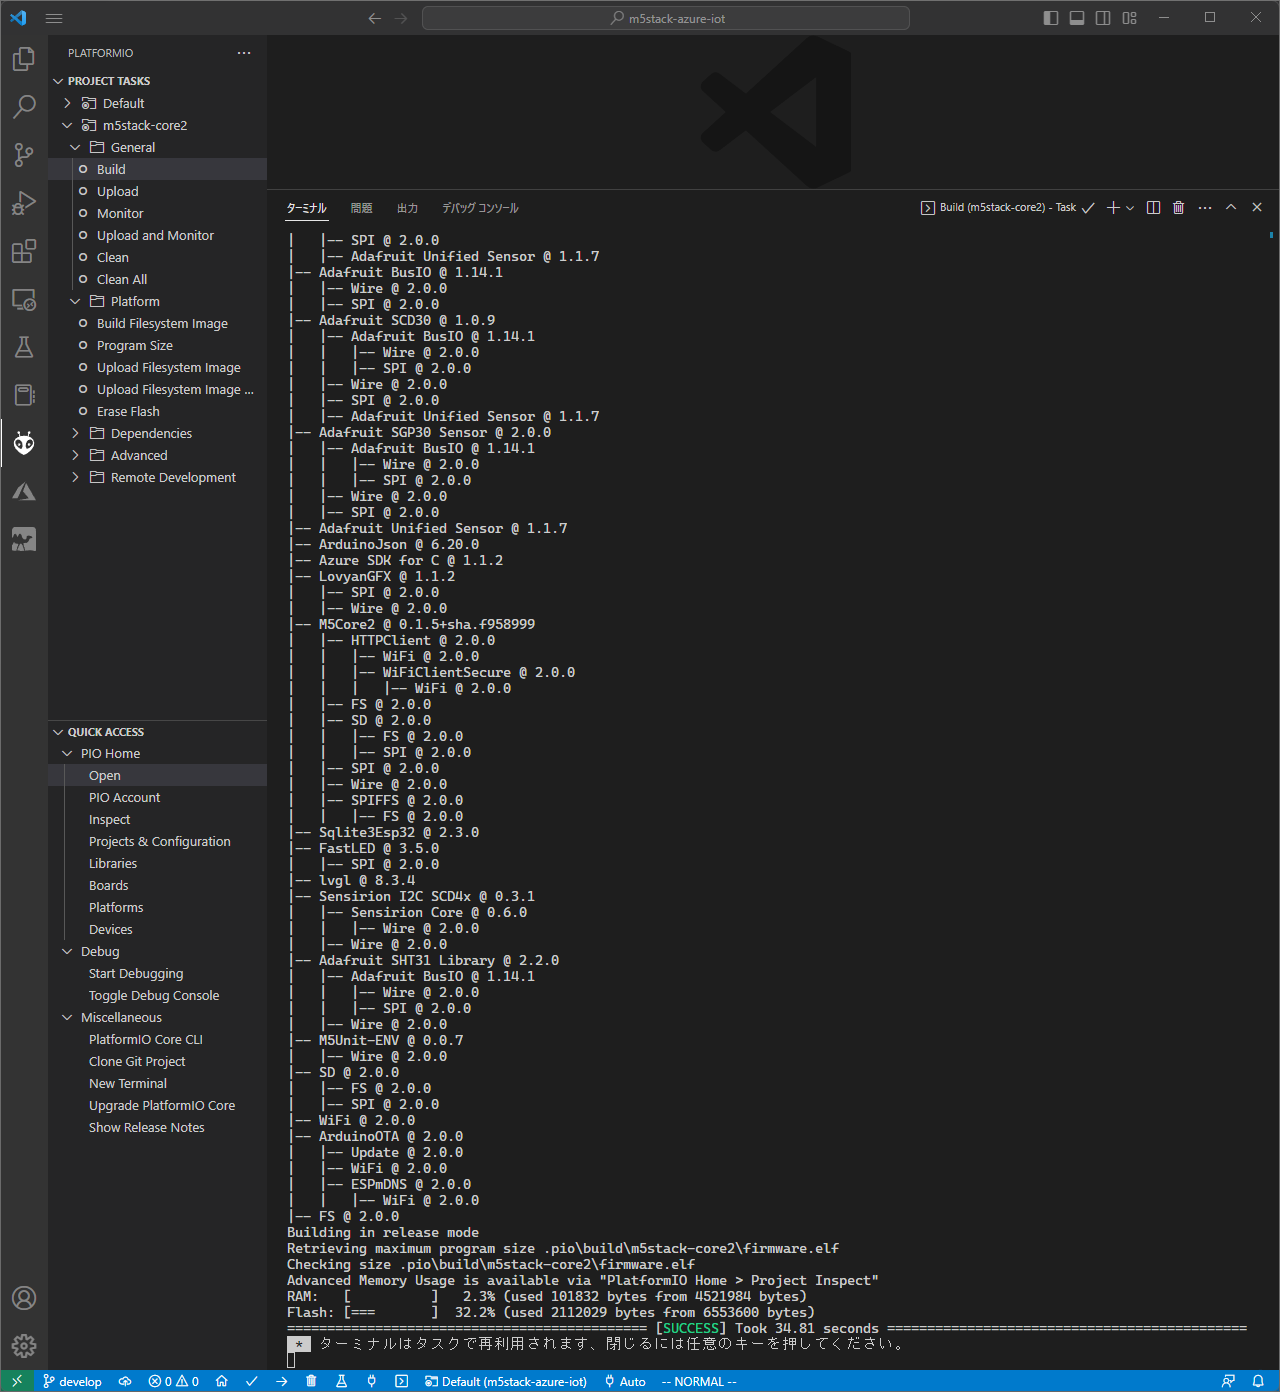The image size is (1280, 1392).
Task: Toggle the Primary Side Bar layout button
Action: pyautogui.click(x=1050, y=18)
